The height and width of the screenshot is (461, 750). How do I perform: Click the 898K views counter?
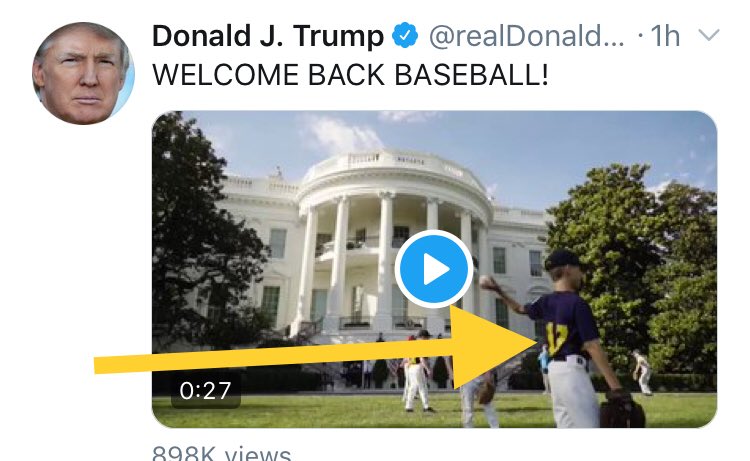click(221, 453)
